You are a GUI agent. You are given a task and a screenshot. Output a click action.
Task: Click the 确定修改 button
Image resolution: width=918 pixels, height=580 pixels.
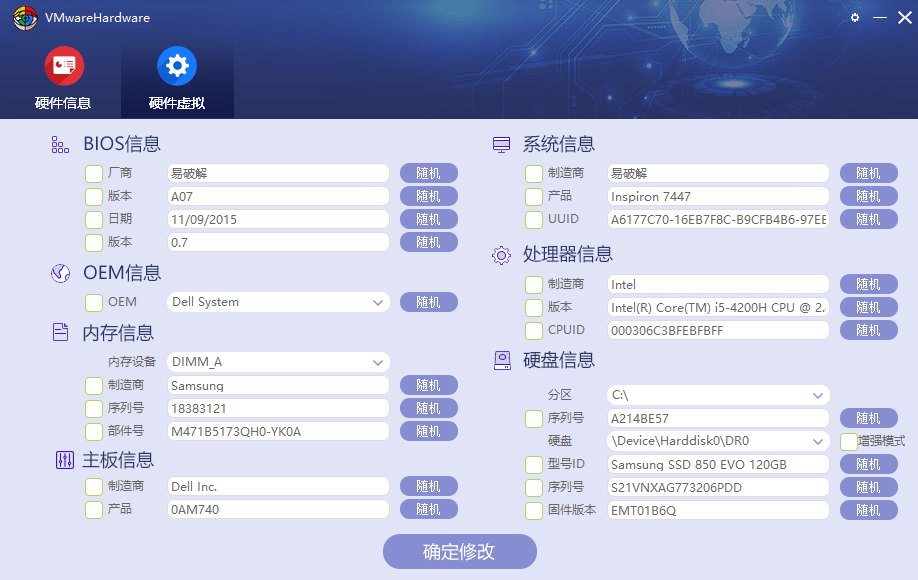click(460, 551)
